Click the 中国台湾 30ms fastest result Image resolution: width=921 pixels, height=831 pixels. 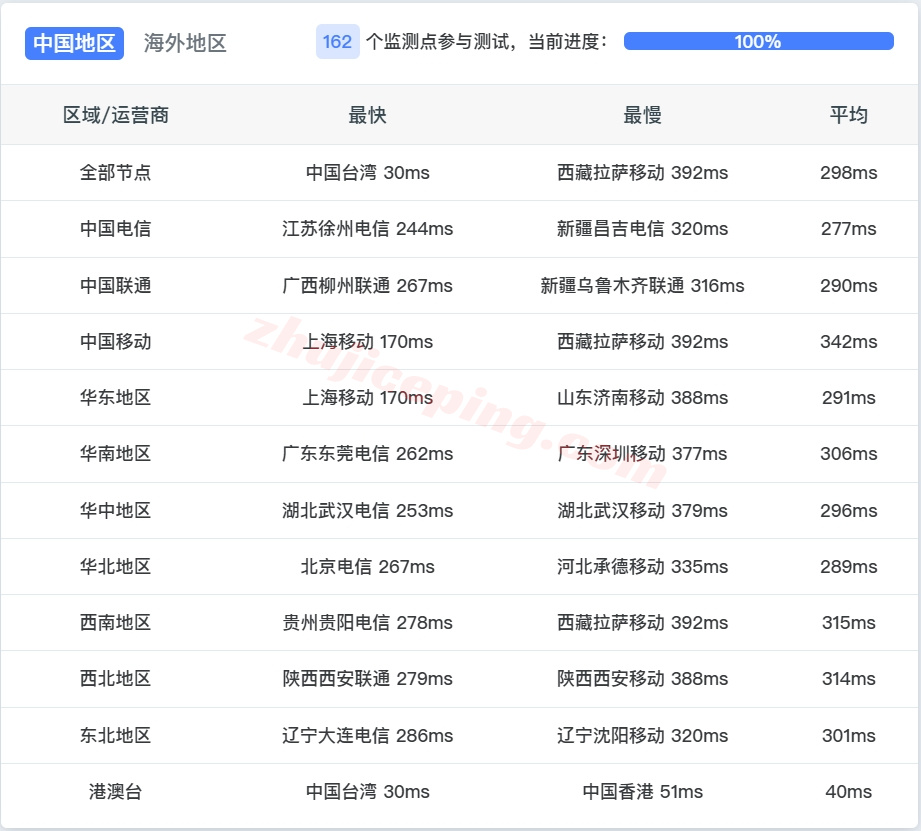368,172
